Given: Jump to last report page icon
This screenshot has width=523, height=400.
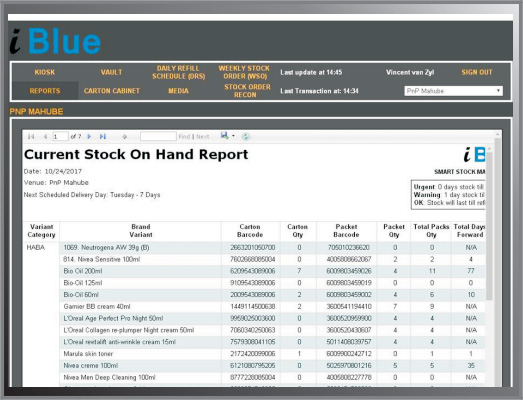Looking at the screenshot, I should click(x=103, y=136).
